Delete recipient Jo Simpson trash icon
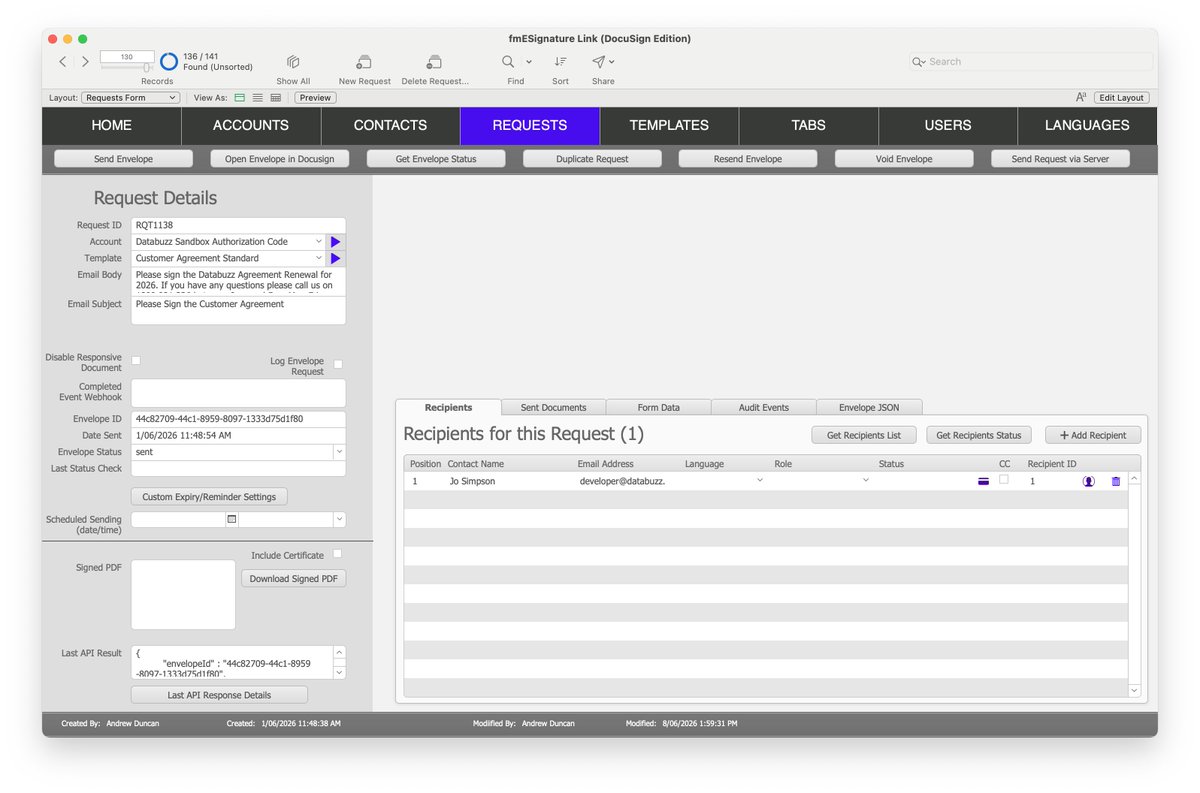1200x793 pixels. (x=1116, y=481)
